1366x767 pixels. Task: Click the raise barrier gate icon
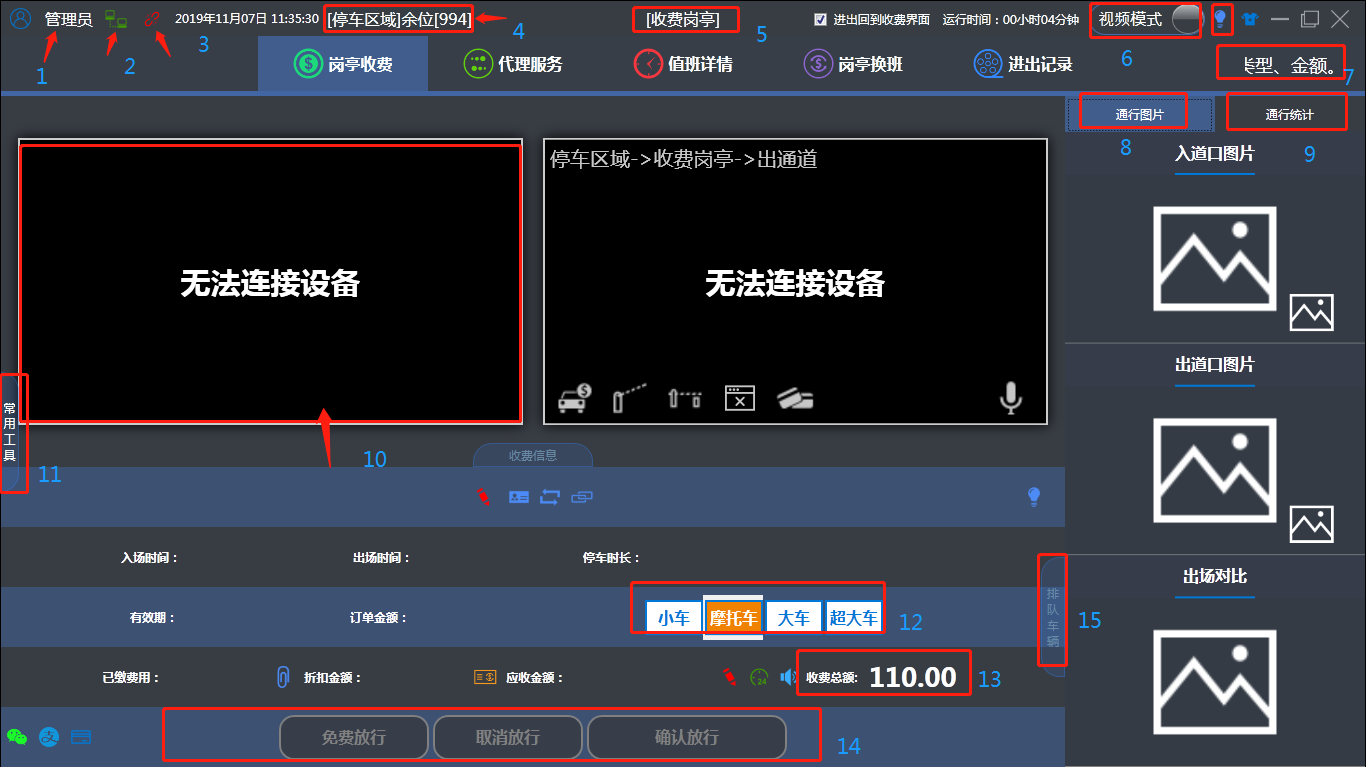pyautogui.click(x=628, y=398)
